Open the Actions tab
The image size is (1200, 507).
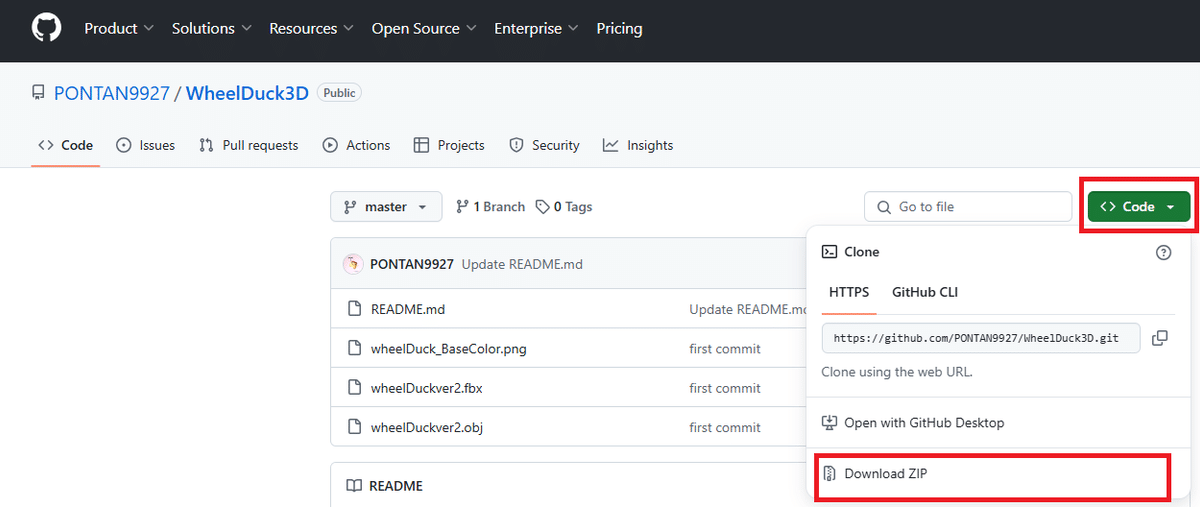(357, 145)
